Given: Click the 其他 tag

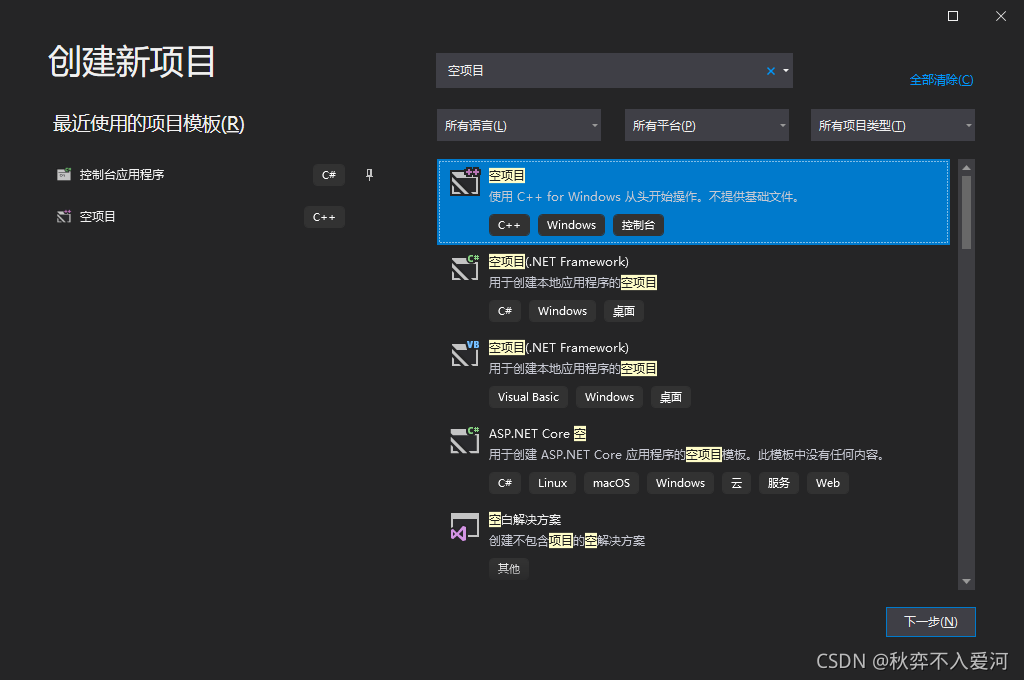Looking at the screenshot, I should pyautogui.click(x=509, y=568).
